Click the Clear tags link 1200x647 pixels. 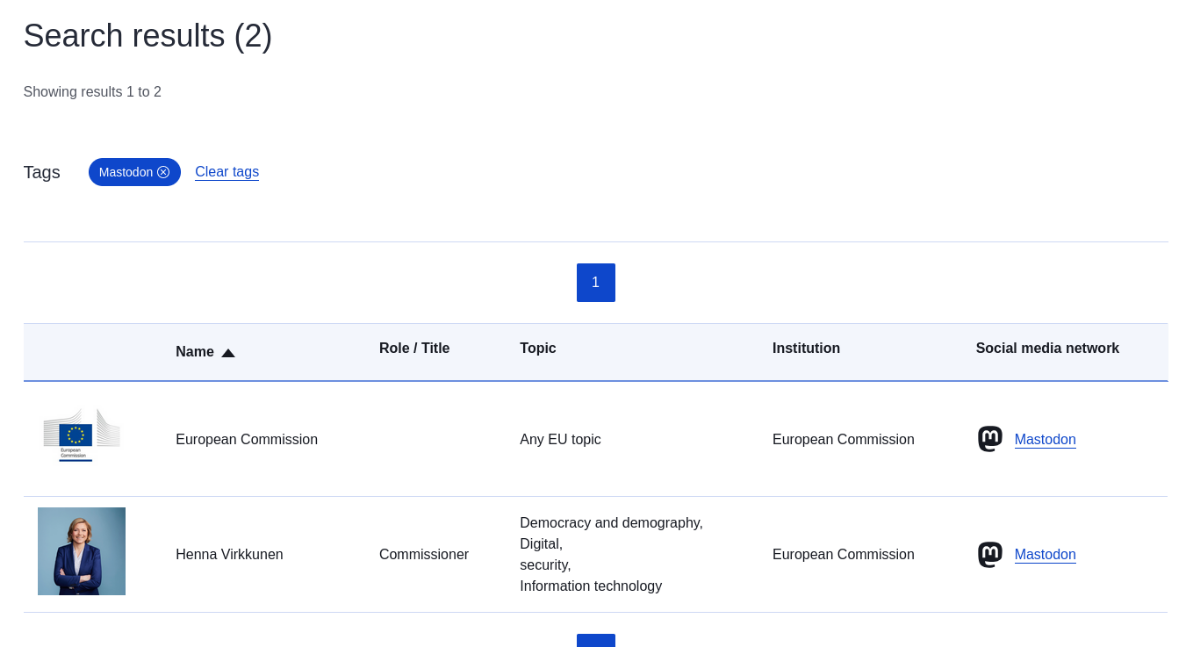click(x=227, y=172)
